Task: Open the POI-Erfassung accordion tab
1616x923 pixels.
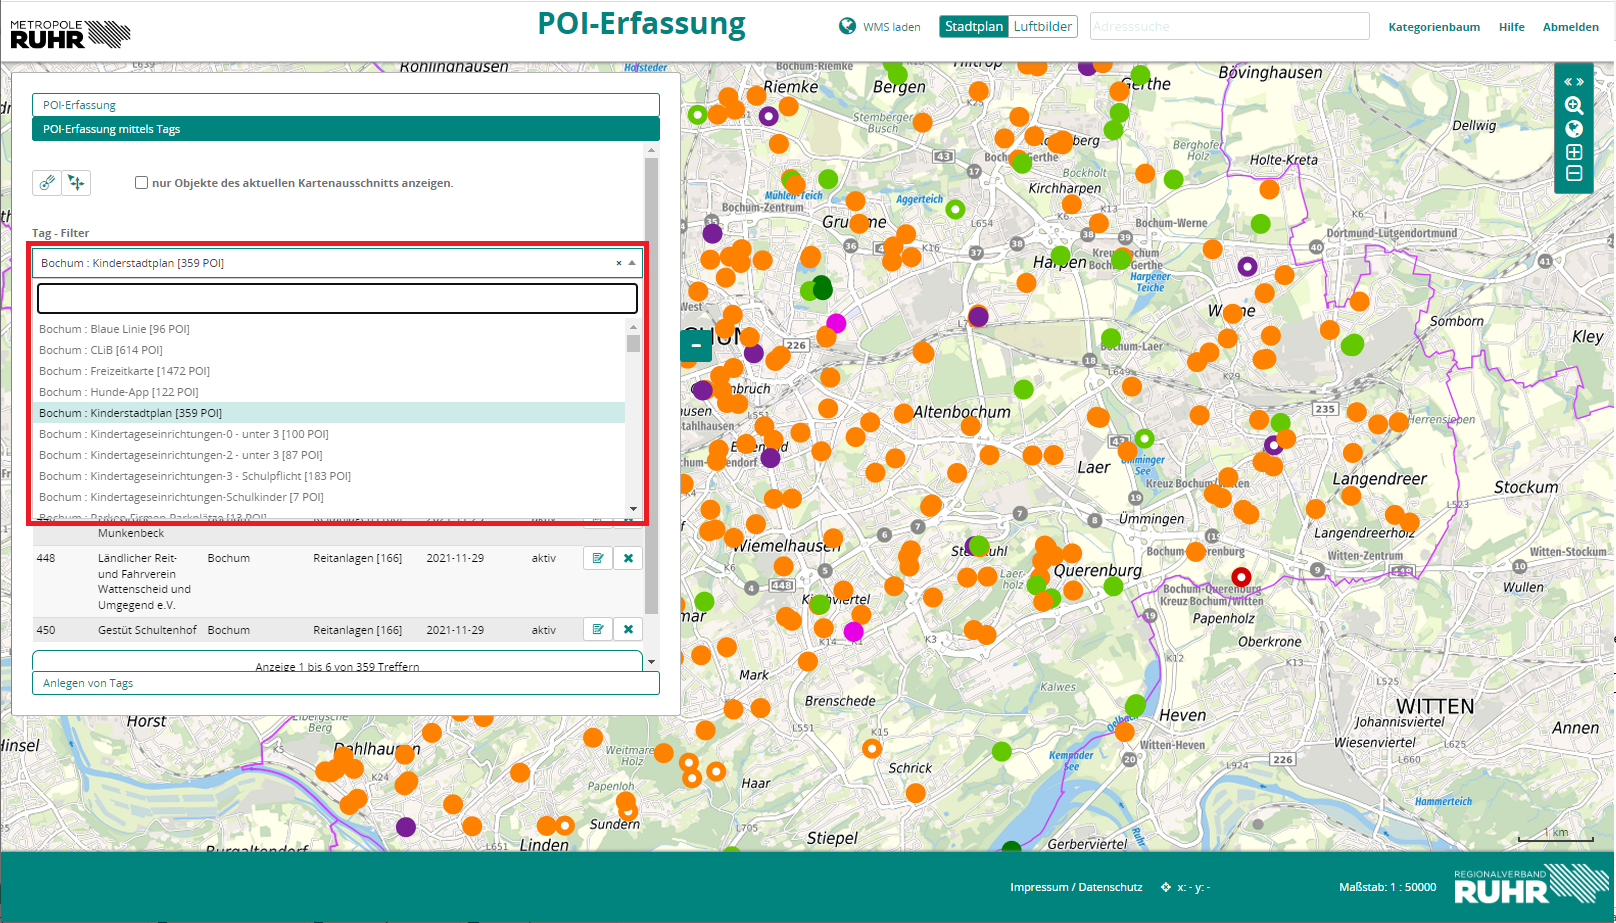Action: (x=346, y=105)
